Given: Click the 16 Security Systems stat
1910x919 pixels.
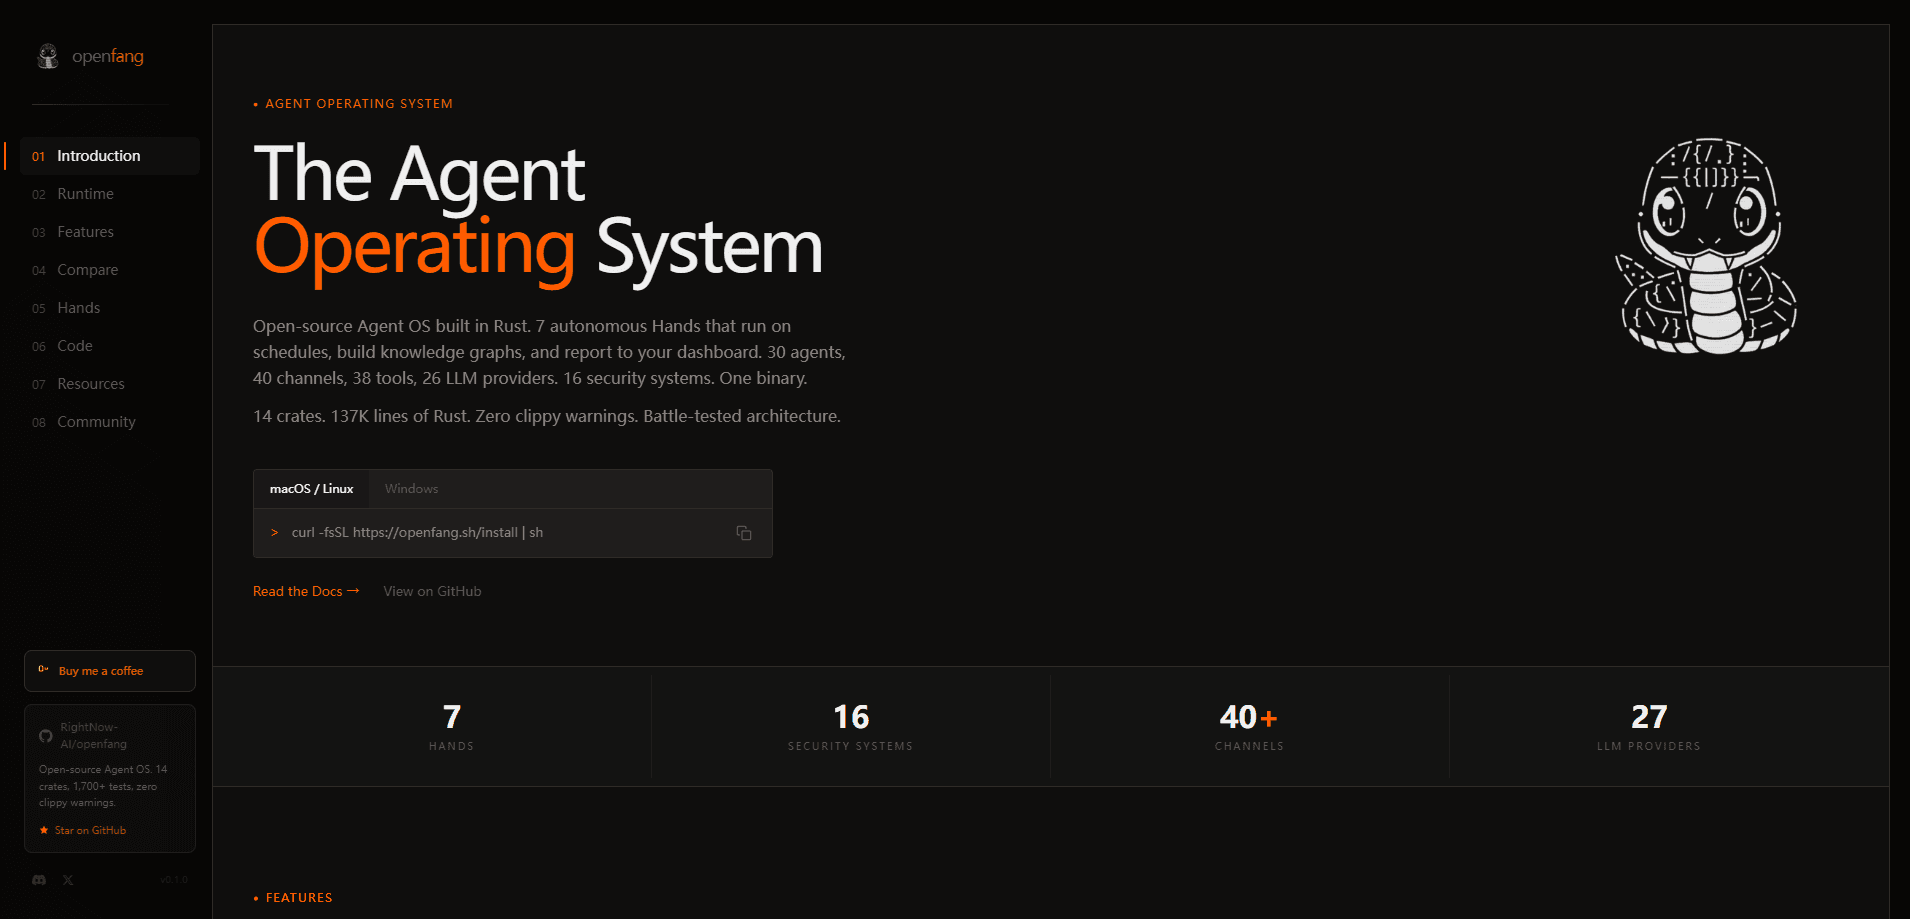Looking at the screenshot, I should click(x=851, y=727).
